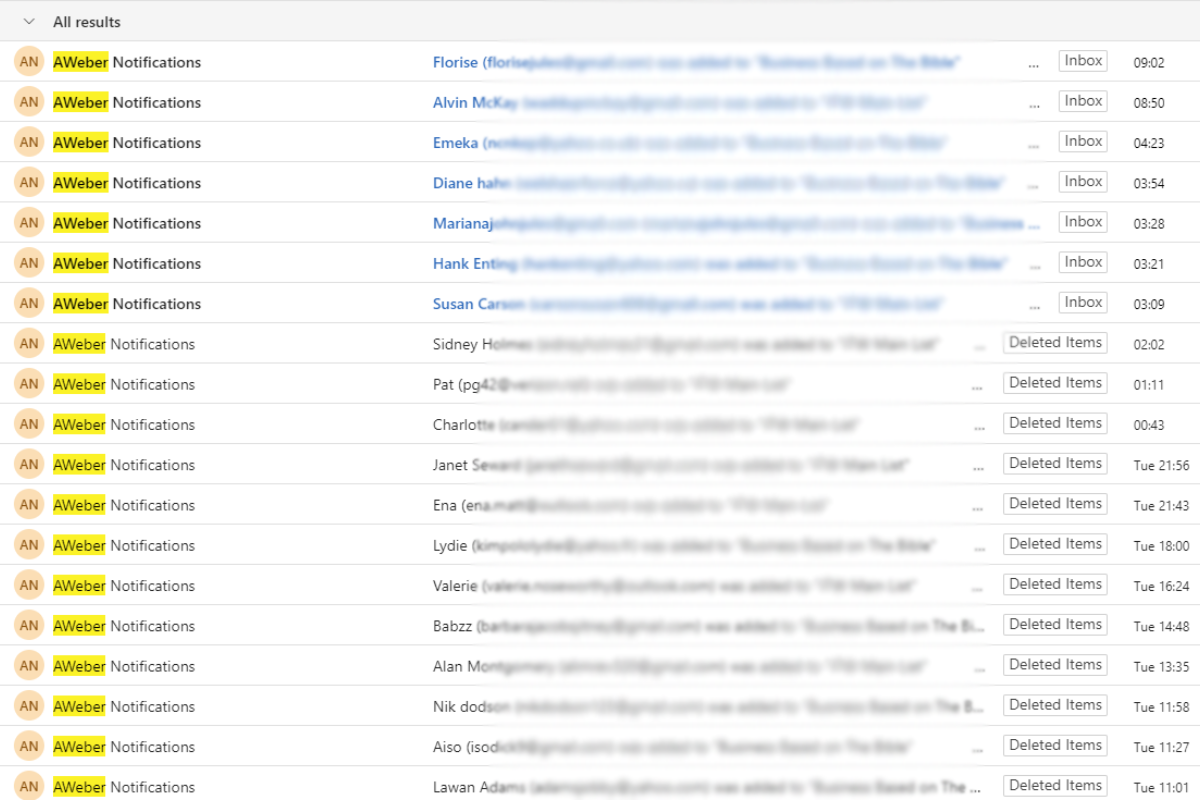Click Deleted Items tag on Tue 16:24 email
This screenshot has height=800, width=1200.
1055,584
